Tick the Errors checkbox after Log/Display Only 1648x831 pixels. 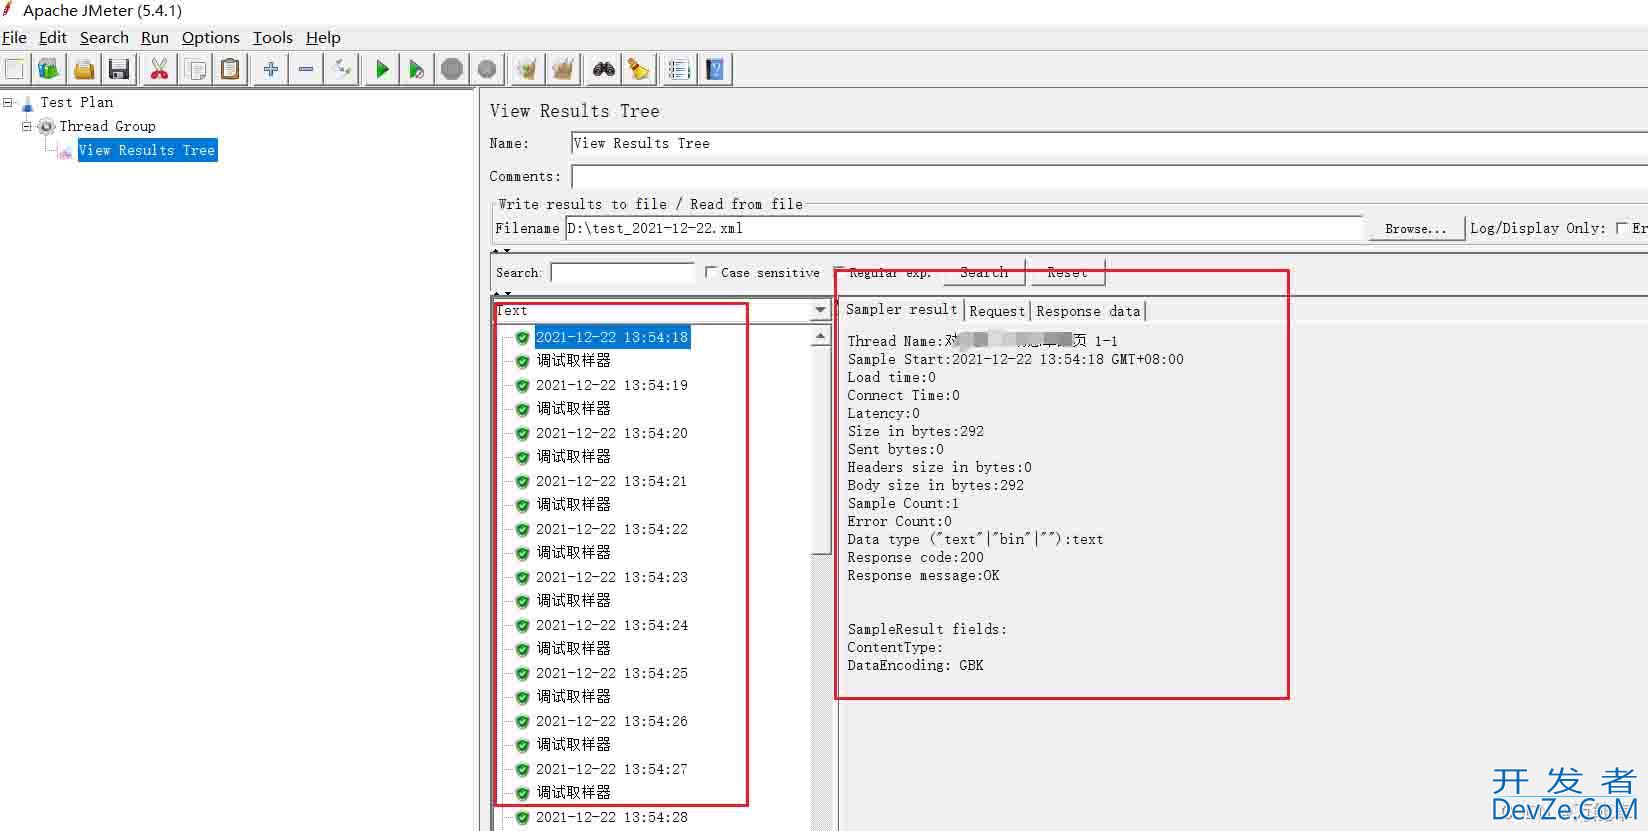click(1622, 228)
